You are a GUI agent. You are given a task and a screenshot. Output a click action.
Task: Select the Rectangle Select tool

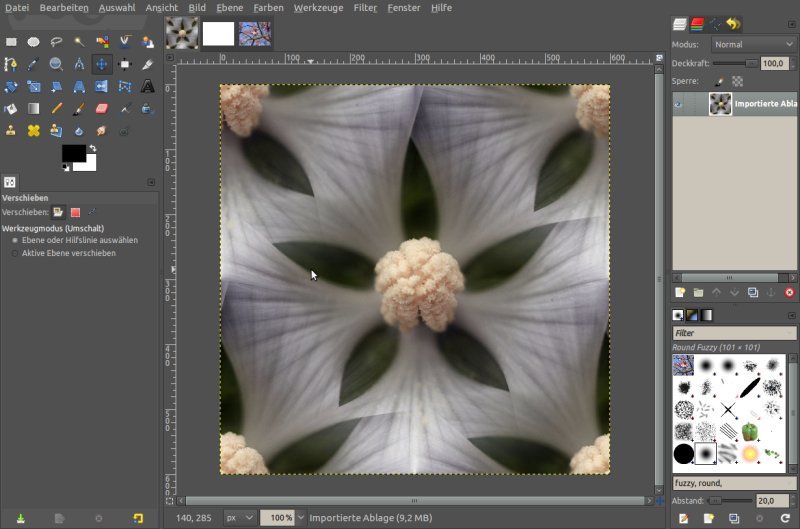coord(11,41)
